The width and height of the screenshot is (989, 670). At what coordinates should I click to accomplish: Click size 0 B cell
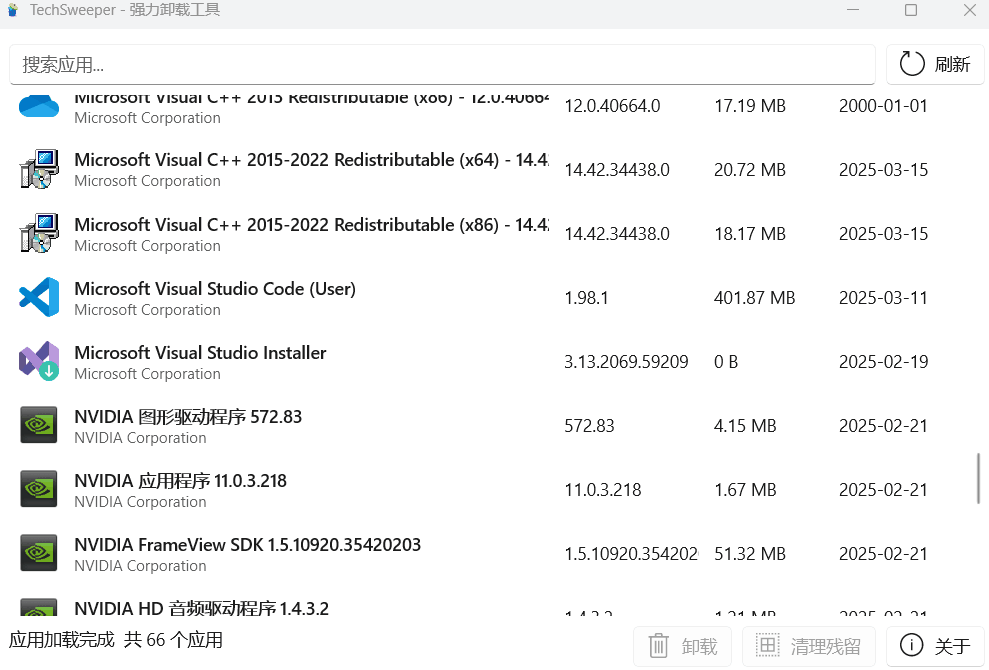point(726,362)
